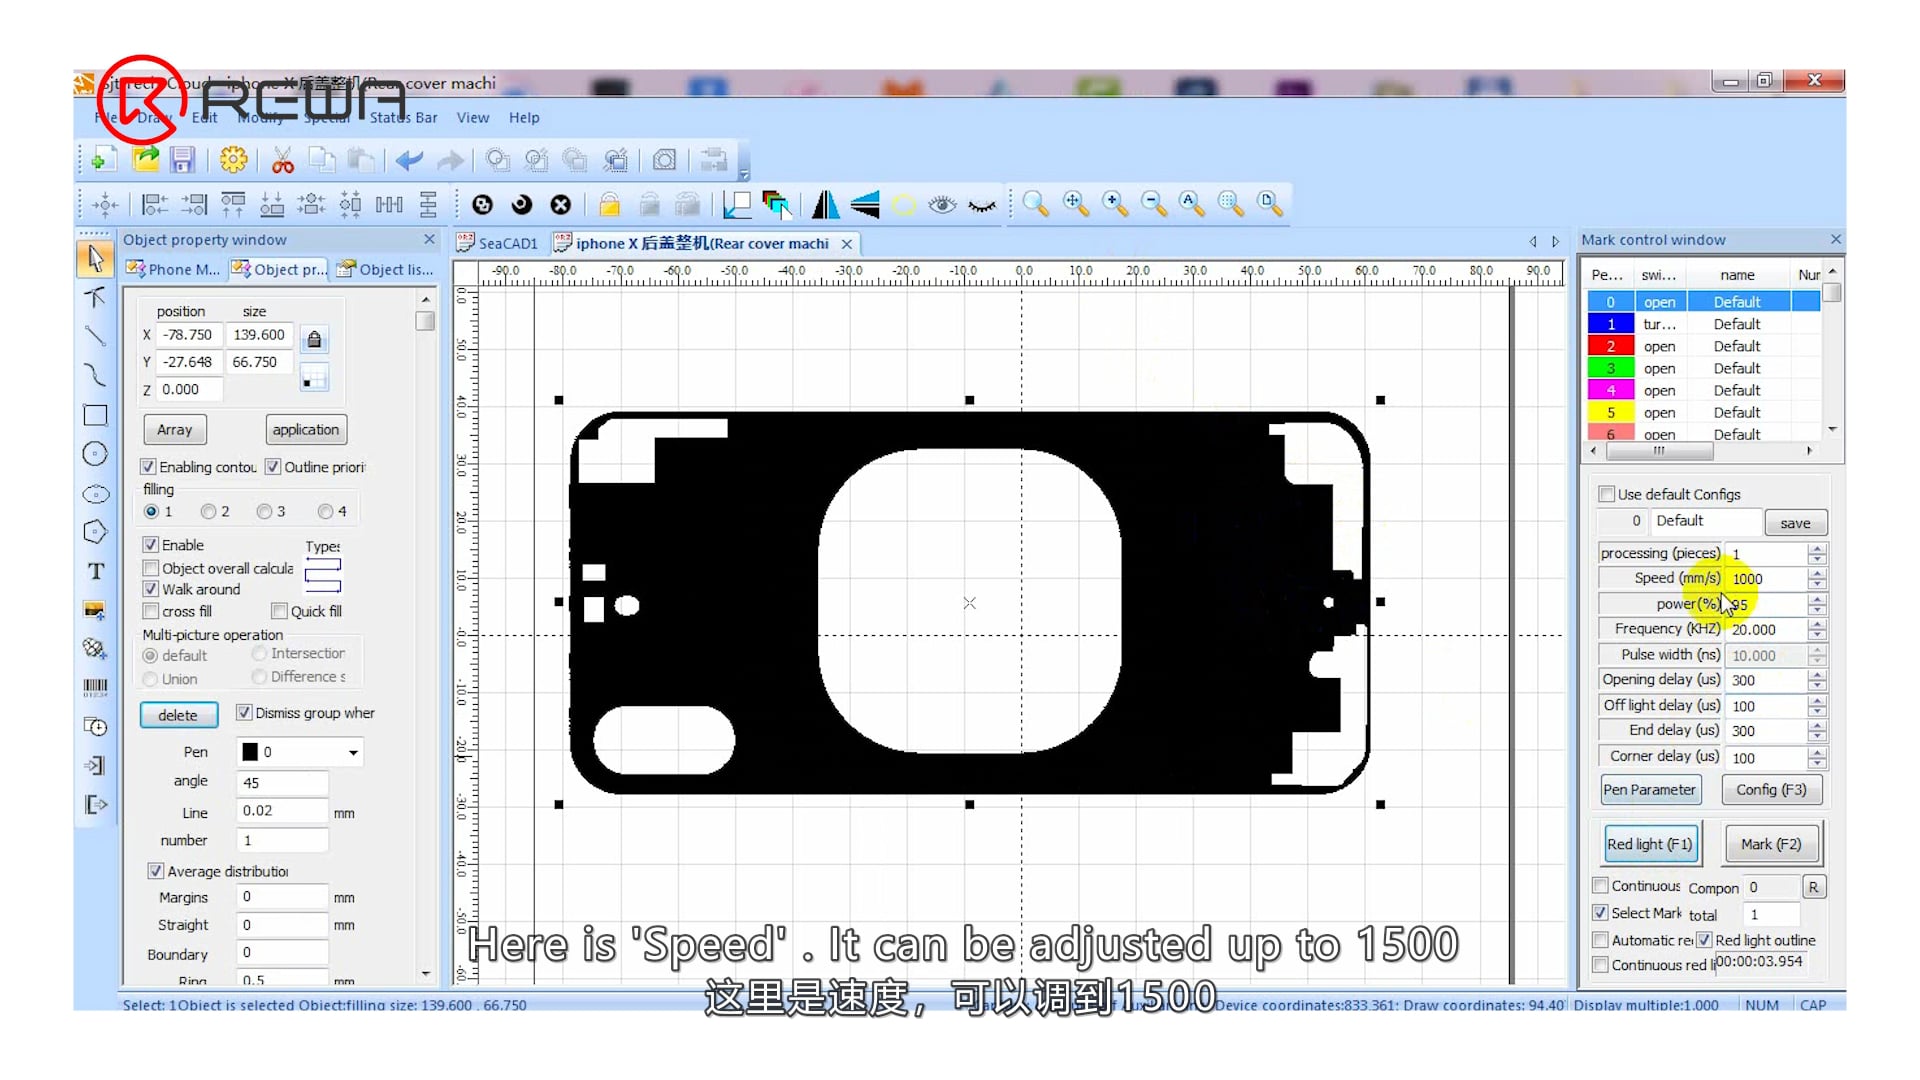Increase Speed with its up arrow
The image size is (1920, 1080).
pyautogui.click(x=1817, y=573)
